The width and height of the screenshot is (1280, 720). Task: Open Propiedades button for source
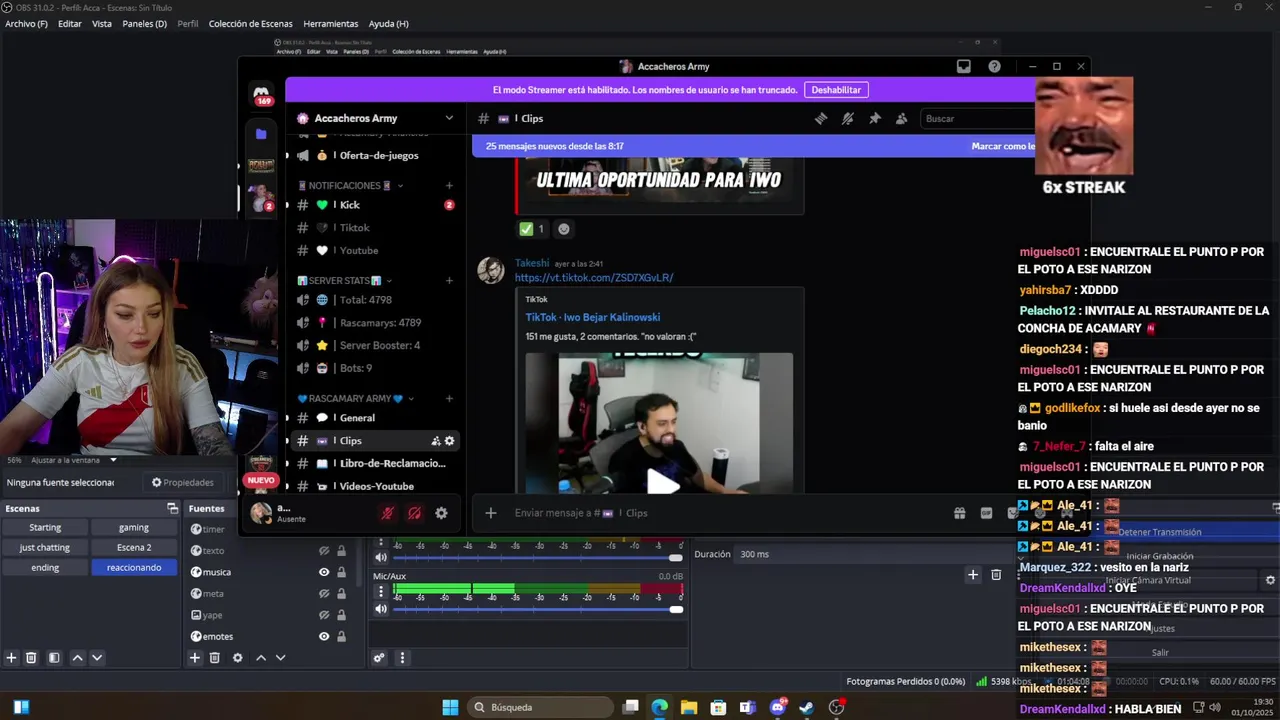point(183,482)
